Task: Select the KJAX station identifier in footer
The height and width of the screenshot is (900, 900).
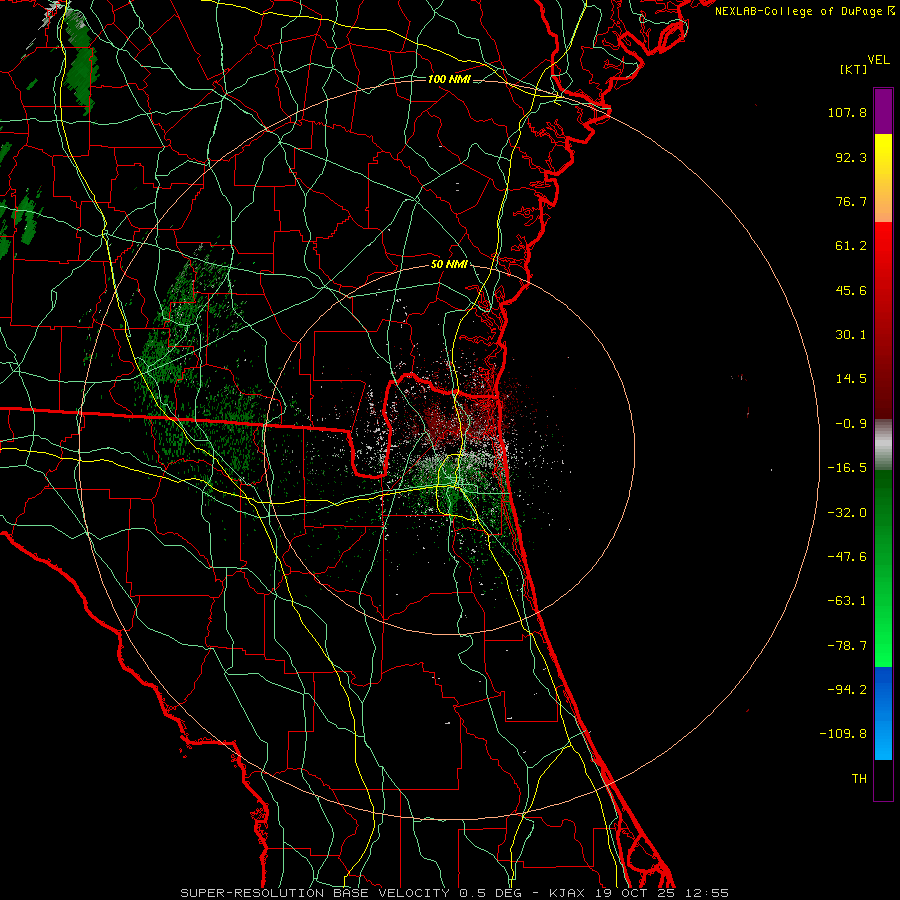Action: [567, 893]
